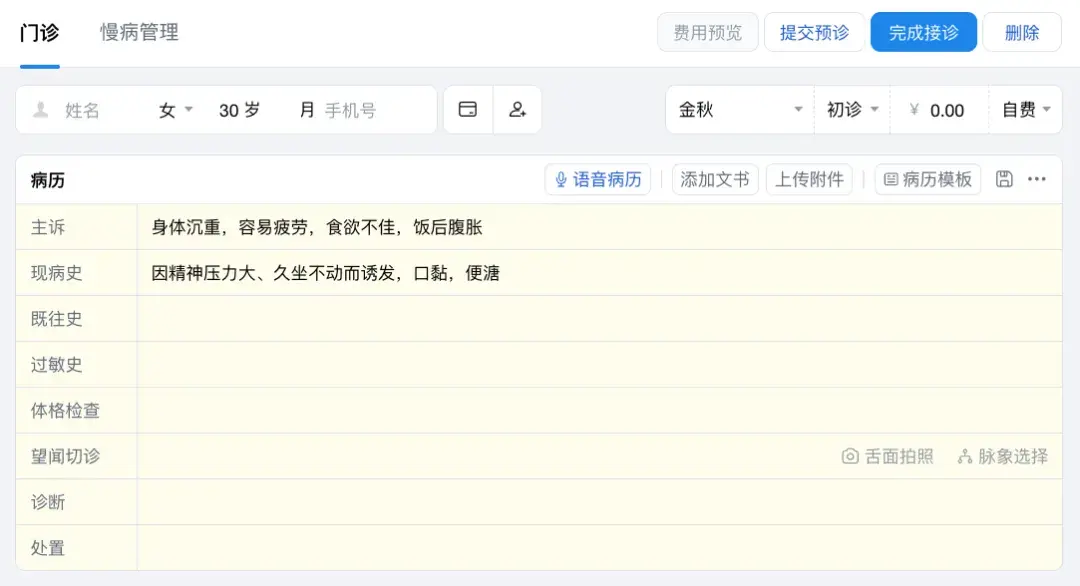Open the gender dropdown showing 女
1080x586 pixels.
click(x=176, y=110)
